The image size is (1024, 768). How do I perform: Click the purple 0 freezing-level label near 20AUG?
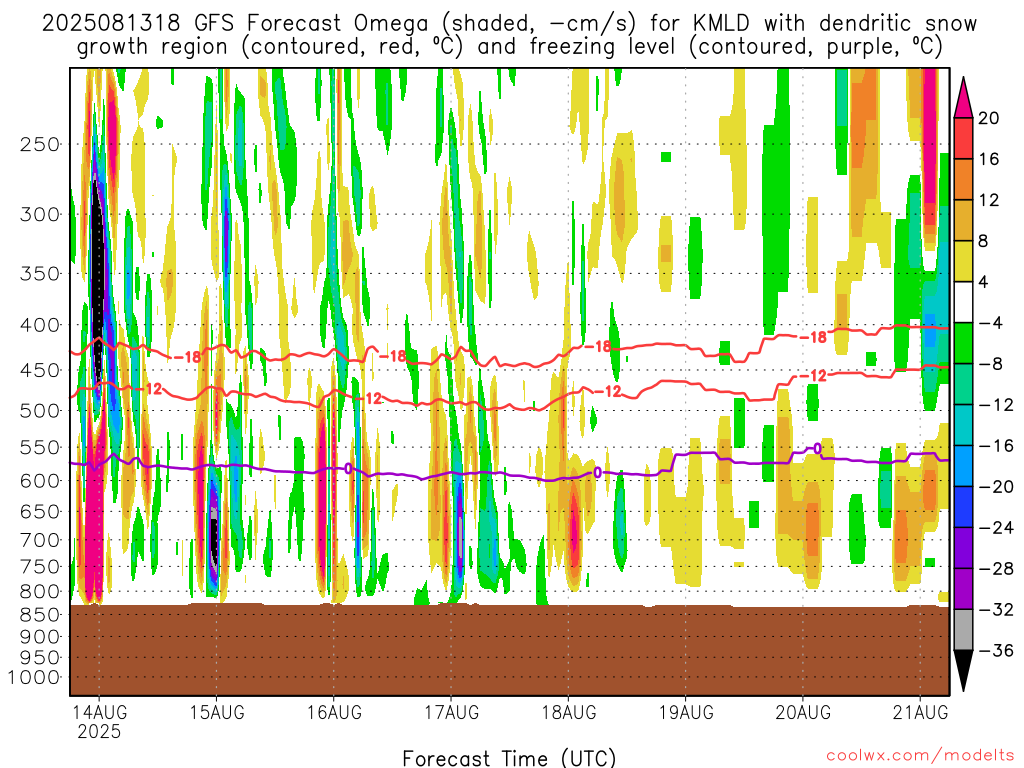(817, 449)
